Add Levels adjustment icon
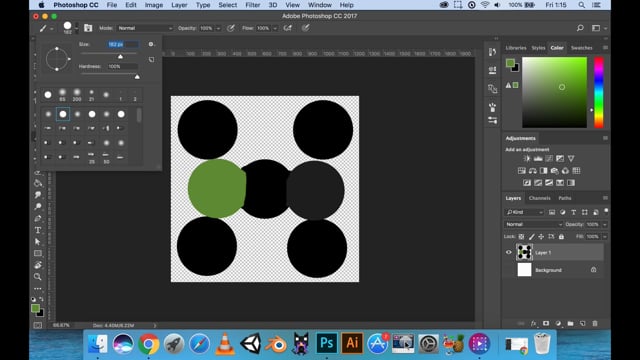Viewport: 640px width, 360px height. (538, 158)
